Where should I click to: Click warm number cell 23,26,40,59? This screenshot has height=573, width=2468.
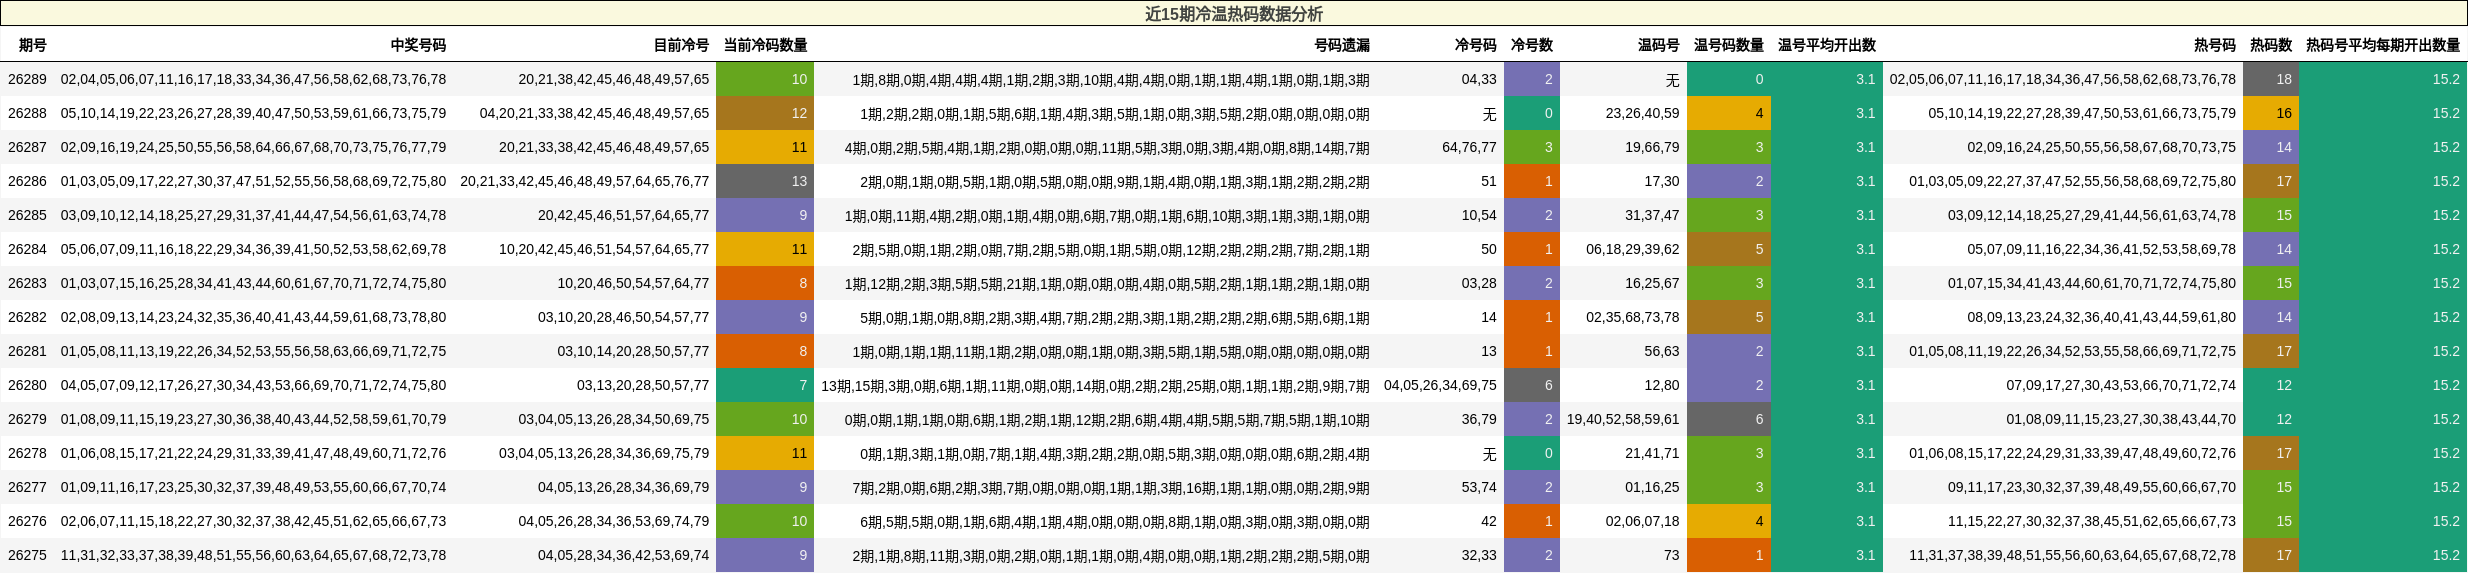(x=1643, y=113)
